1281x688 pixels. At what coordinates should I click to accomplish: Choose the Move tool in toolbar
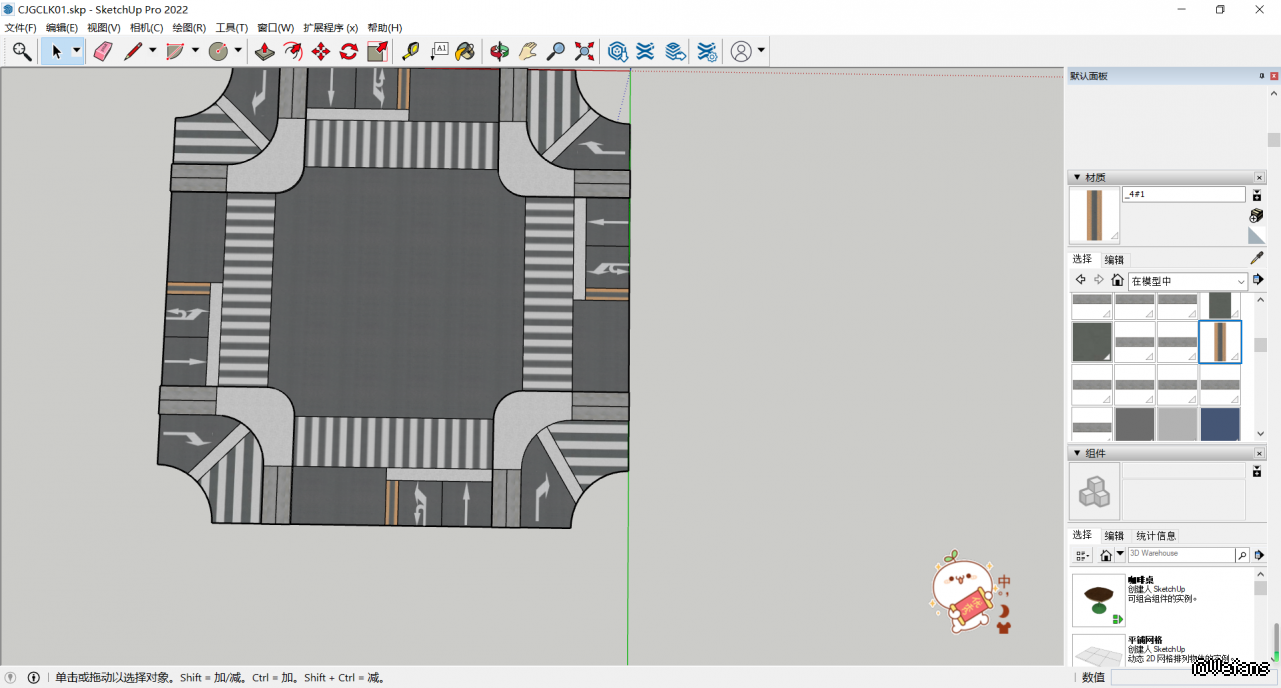click(x=321, y=52)
